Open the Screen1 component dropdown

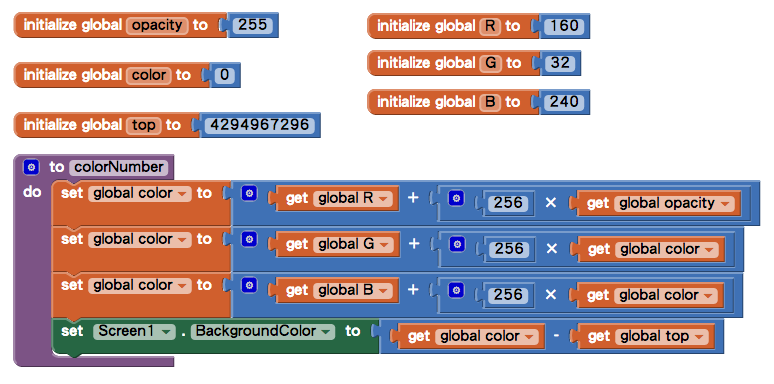(167, 332)
